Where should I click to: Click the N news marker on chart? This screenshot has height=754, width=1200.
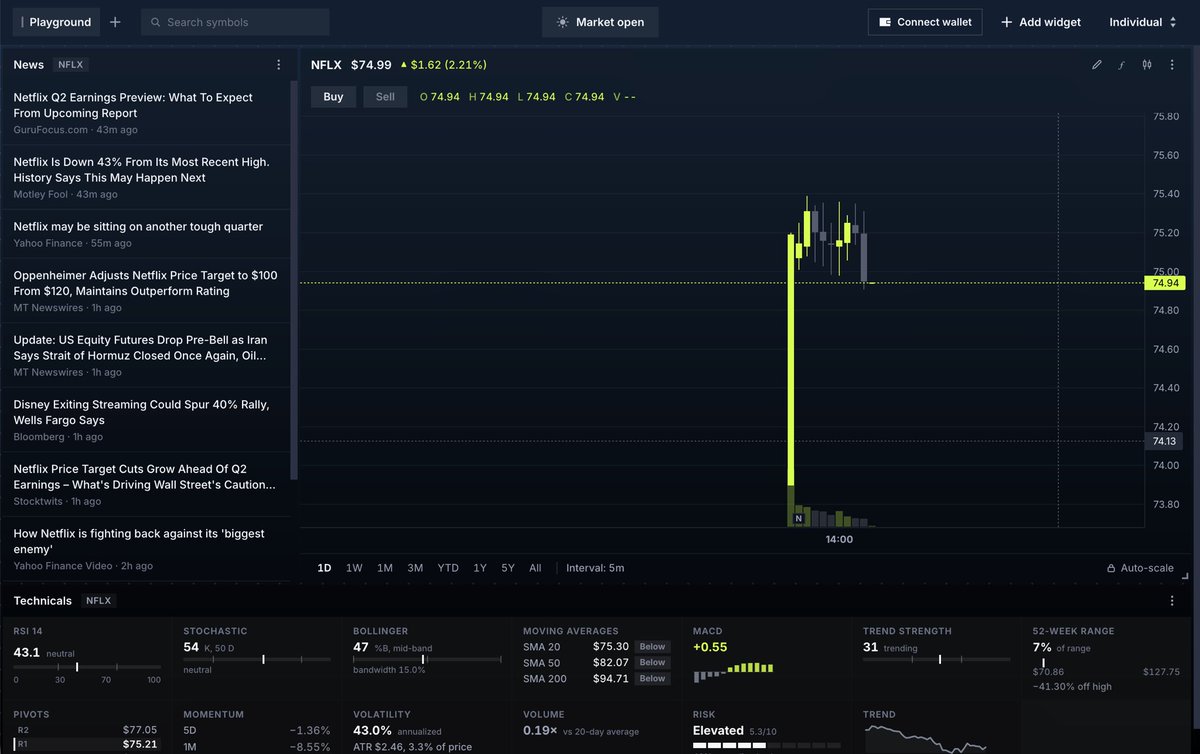pyautogui.click(x=798, y=519)
